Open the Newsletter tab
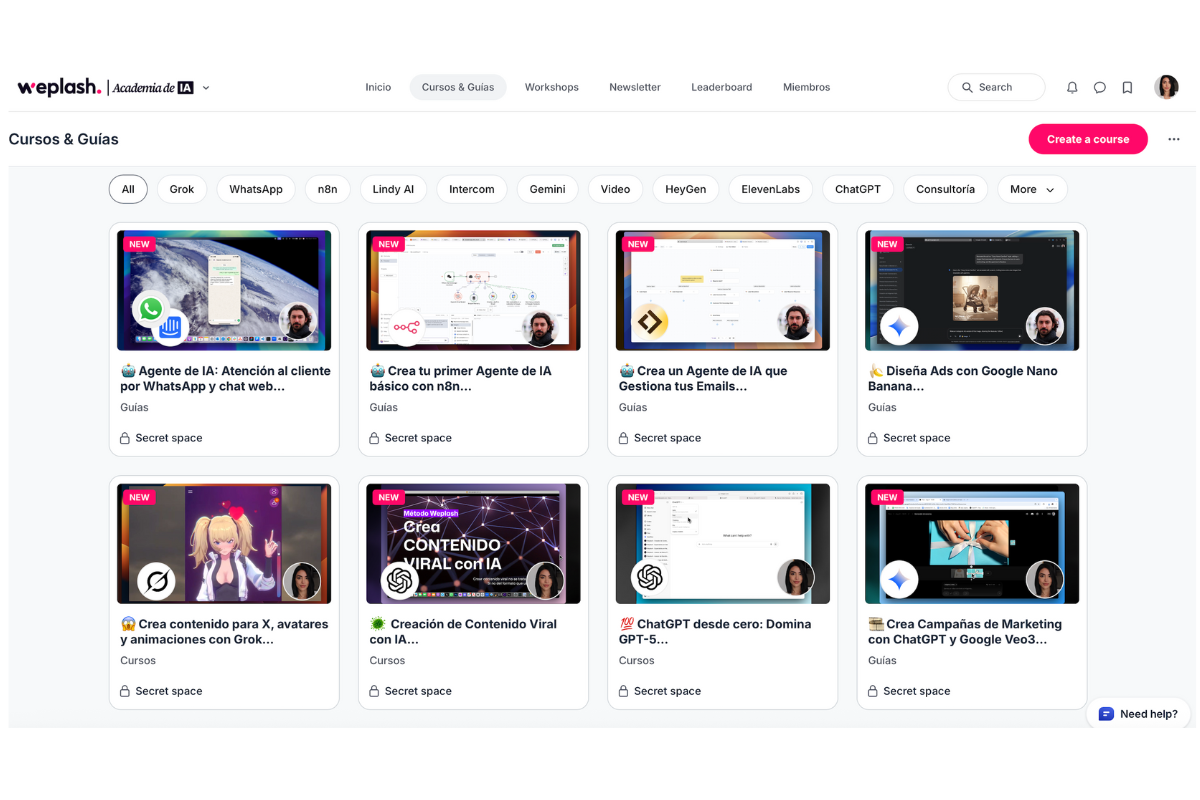 (x=635, y=87)
